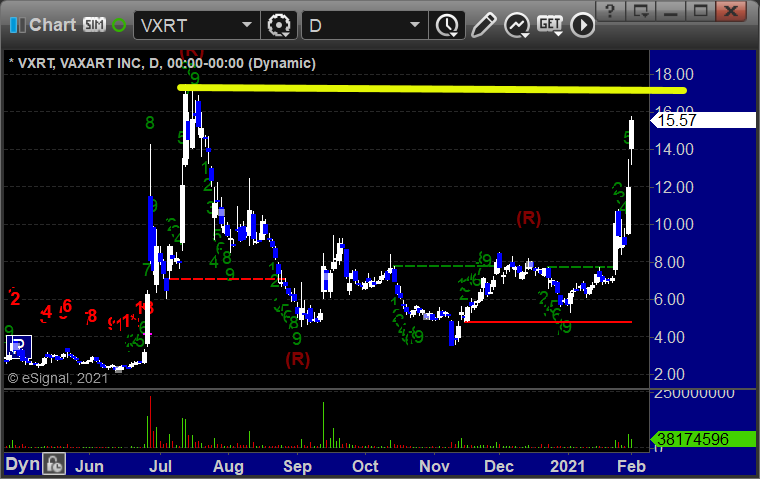
Task: Click the SIM simulated trading badge
Action: tap(94, 24)
